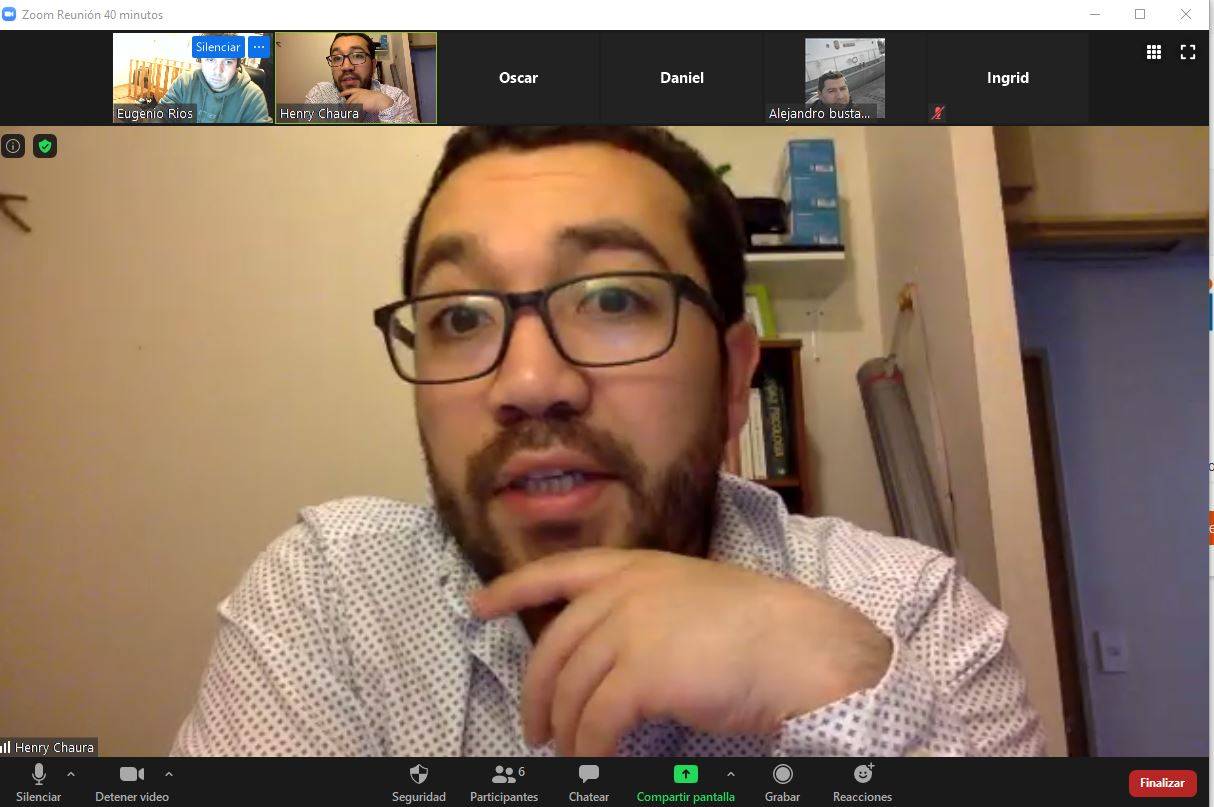Expand video options arrow beside camera
The image size is (1214, 807).
click(x=168, y=774)
